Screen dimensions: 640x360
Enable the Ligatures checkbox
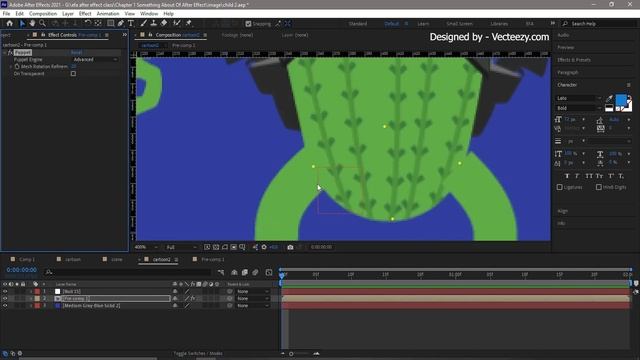tap(560, 187)
